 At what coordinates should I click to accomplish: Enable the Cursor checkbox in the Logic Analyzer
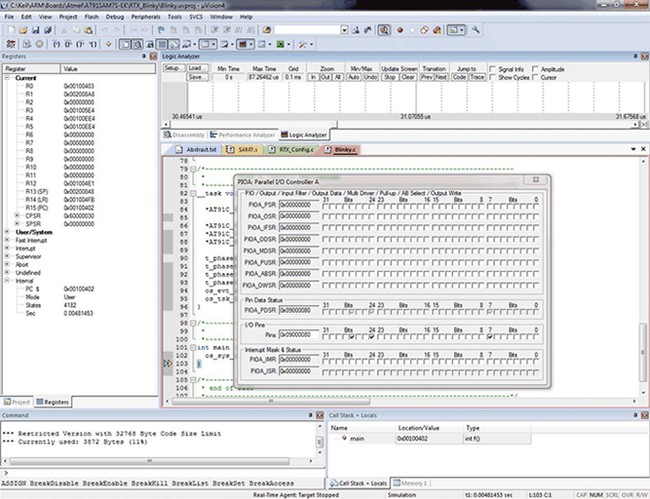pos(535,77)
